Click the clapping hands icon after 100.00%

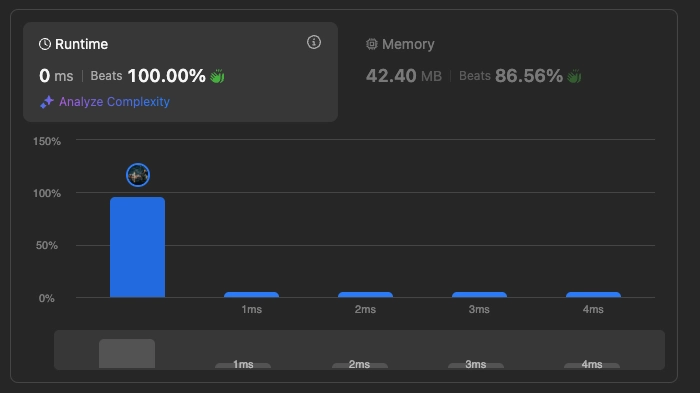[217, 76]
